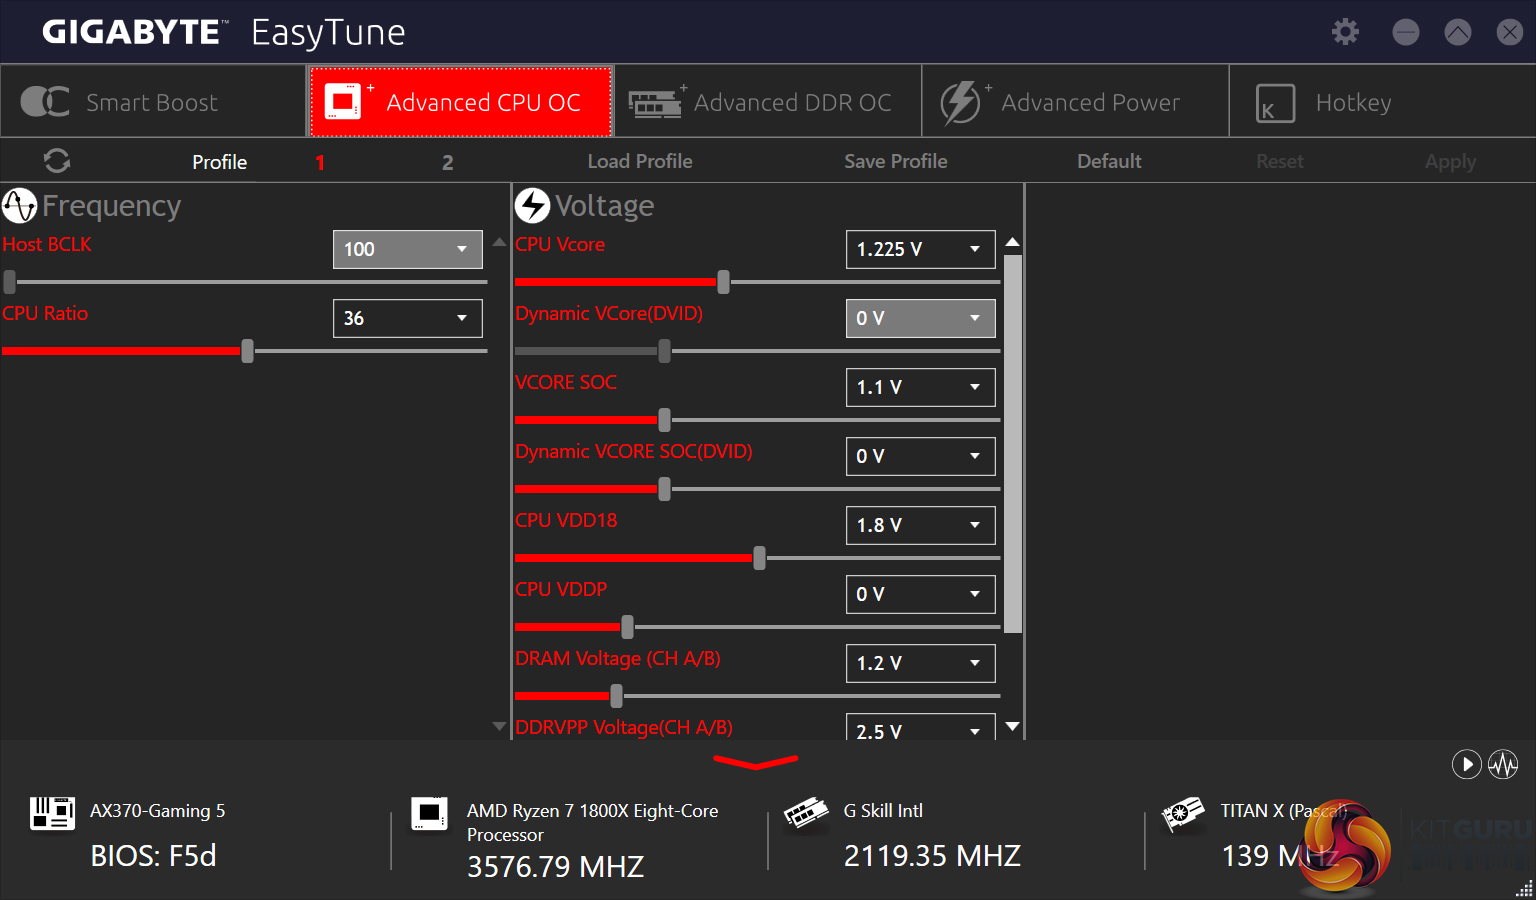Open the Hotkey tab
Screen dimensions: 1536x900
(1382, 101)
